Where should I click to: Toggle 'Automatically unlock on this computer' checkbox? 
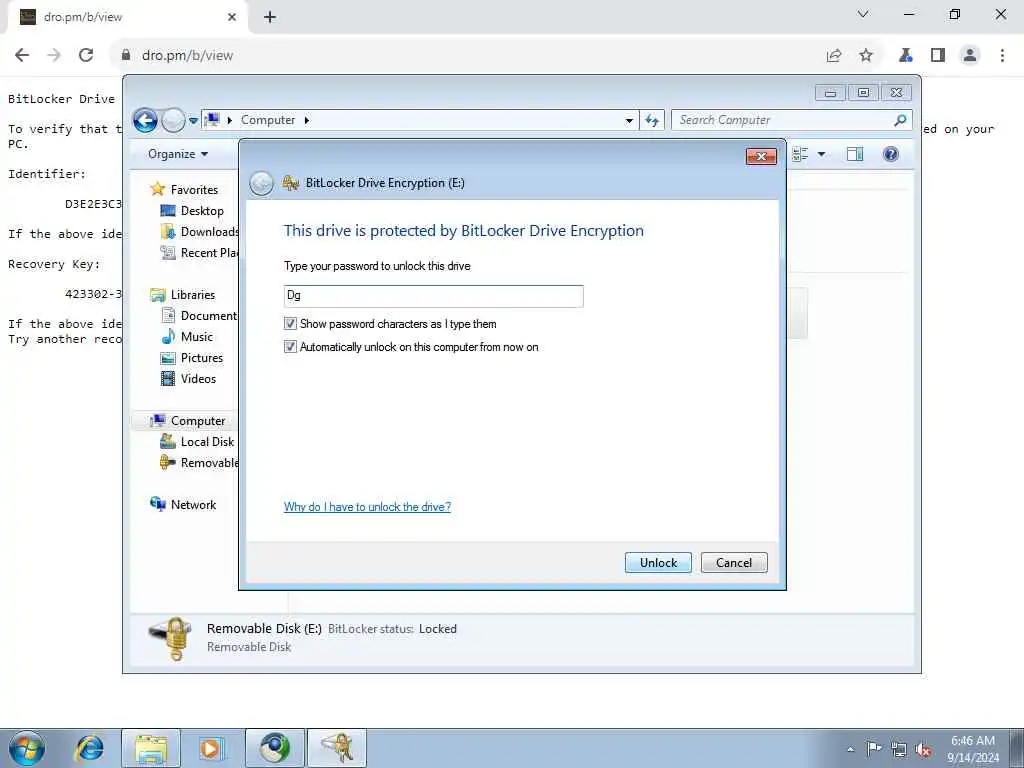[x=290, y=347]
